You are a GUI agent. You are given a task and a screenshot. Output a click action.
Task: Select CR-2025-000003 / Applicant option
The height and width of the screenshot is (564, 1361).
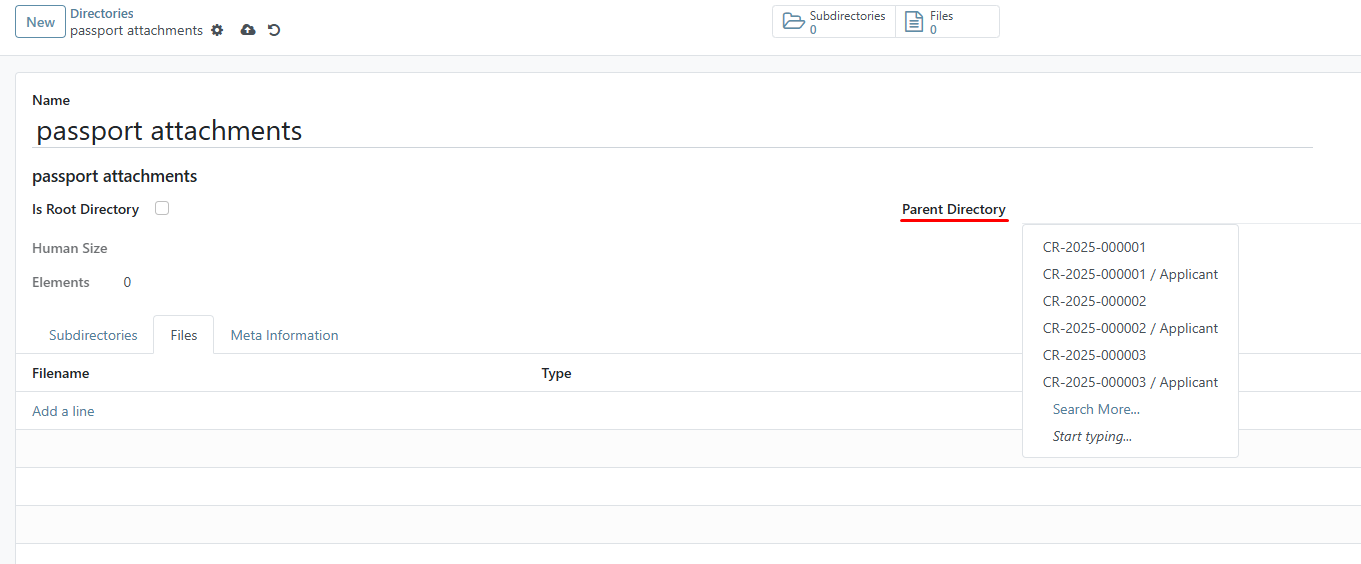coord(1130,382)
